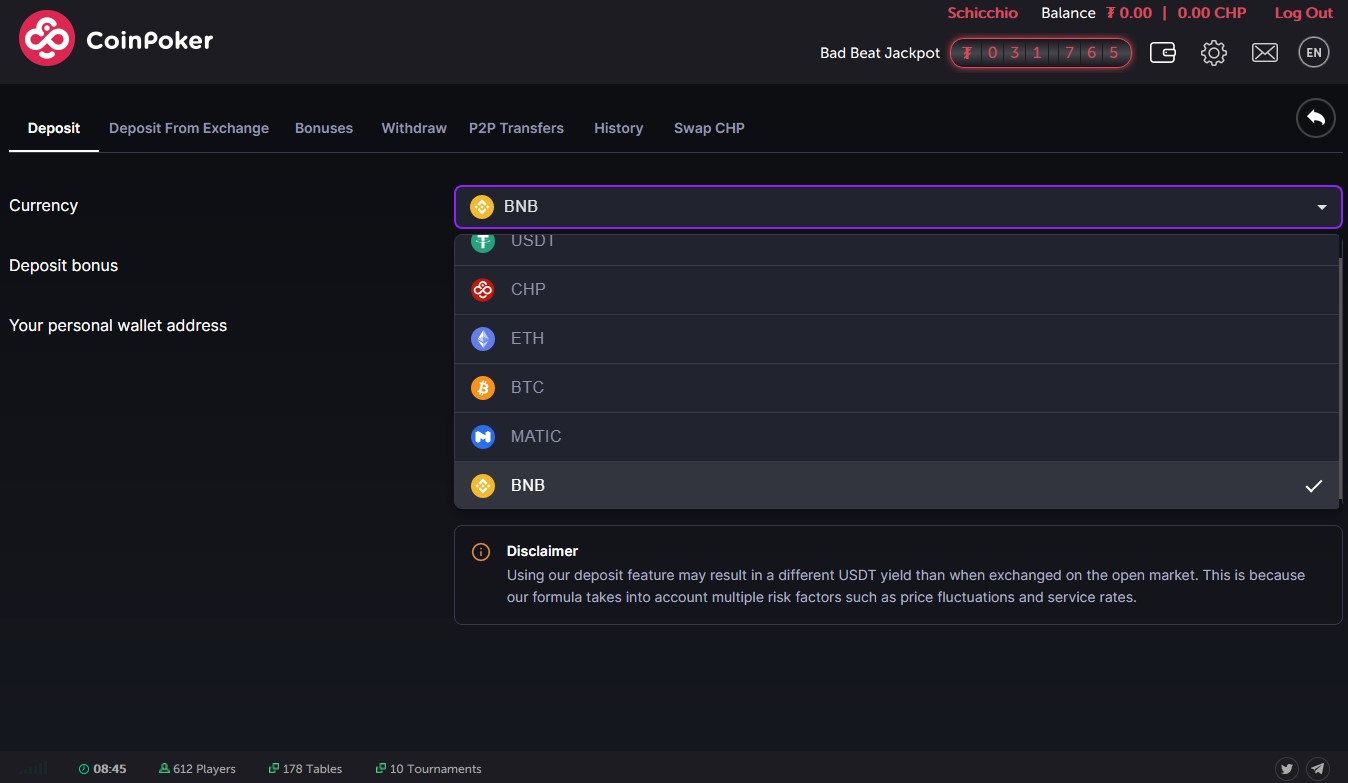The image size is (1348, 783).
Task: Click the clock icon beside 08:45
Action: pyautogui.click(x=84, y=769)
